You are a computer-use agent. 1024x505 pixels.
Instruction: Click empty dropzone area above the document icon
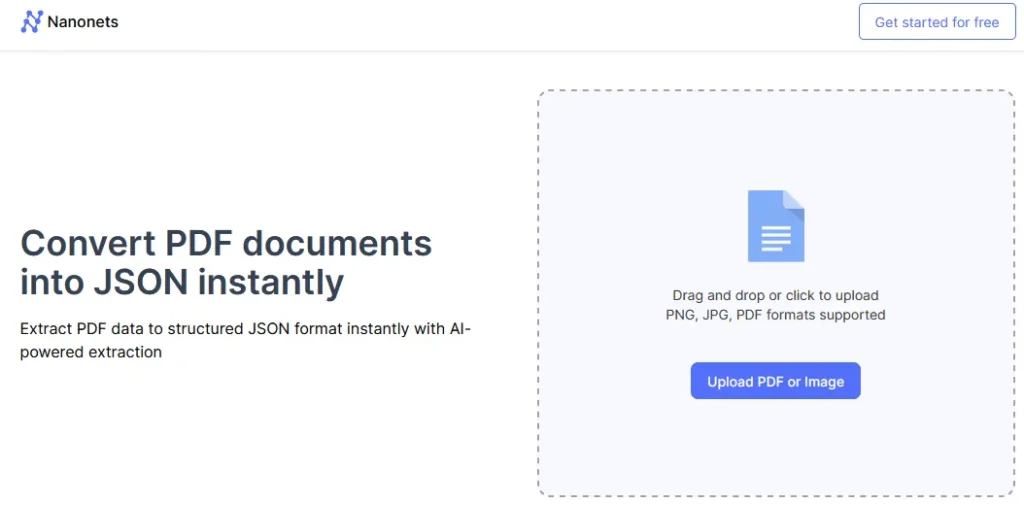coord(775,140)
